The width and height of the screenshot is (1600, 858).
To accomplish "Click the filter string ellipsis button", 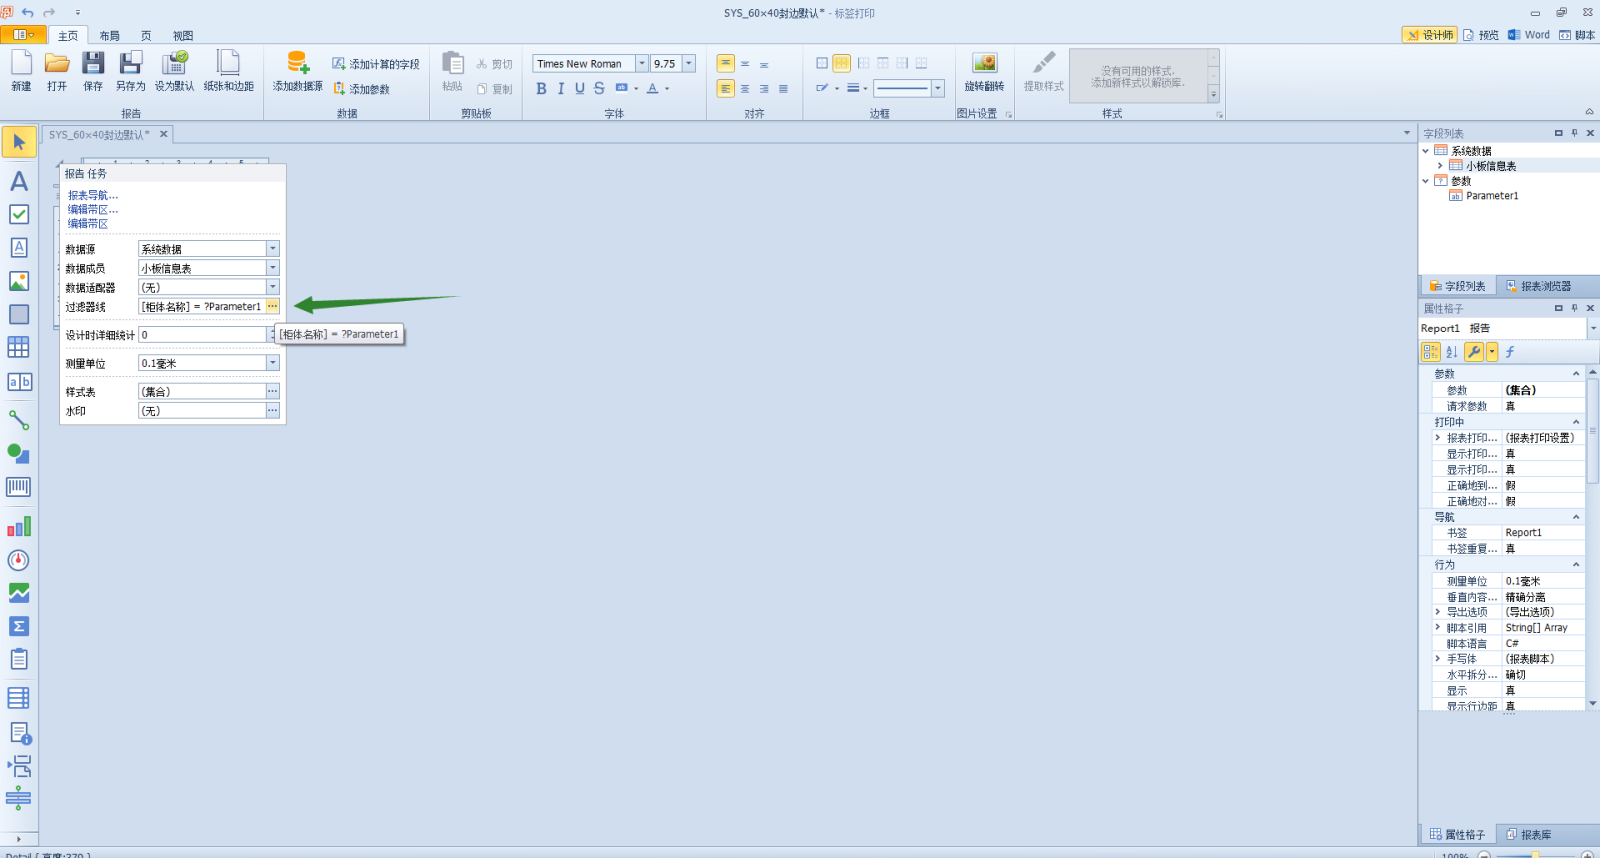I will pyautogui.click(x=272, y=307).
